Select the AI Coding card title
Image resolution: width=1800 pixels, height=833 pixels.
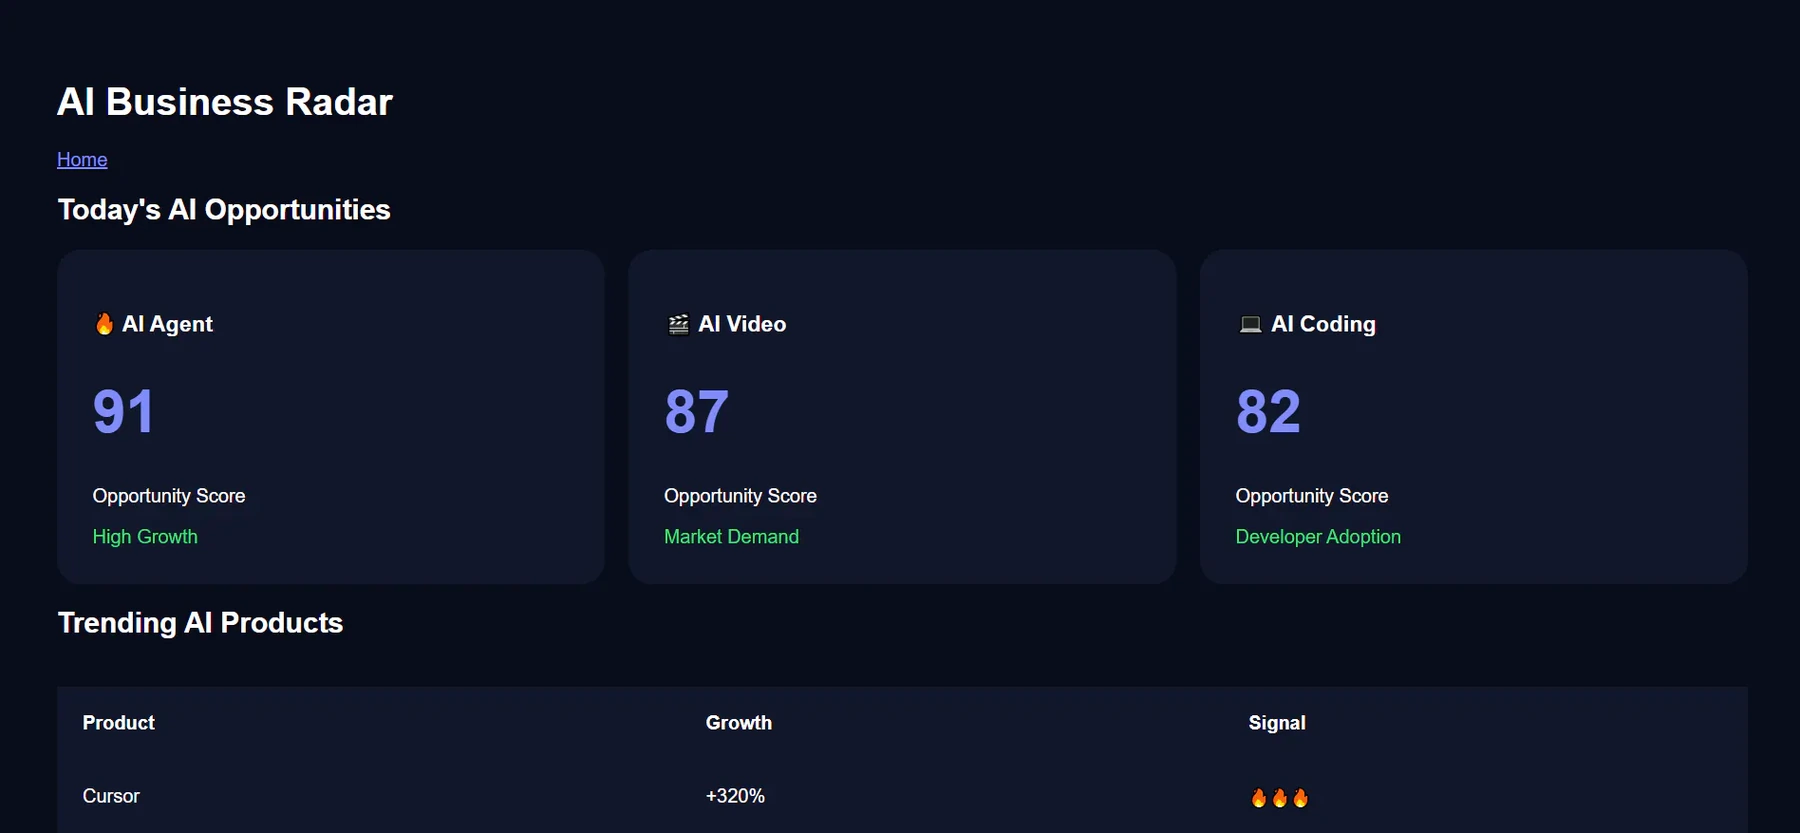[1306, 324]
